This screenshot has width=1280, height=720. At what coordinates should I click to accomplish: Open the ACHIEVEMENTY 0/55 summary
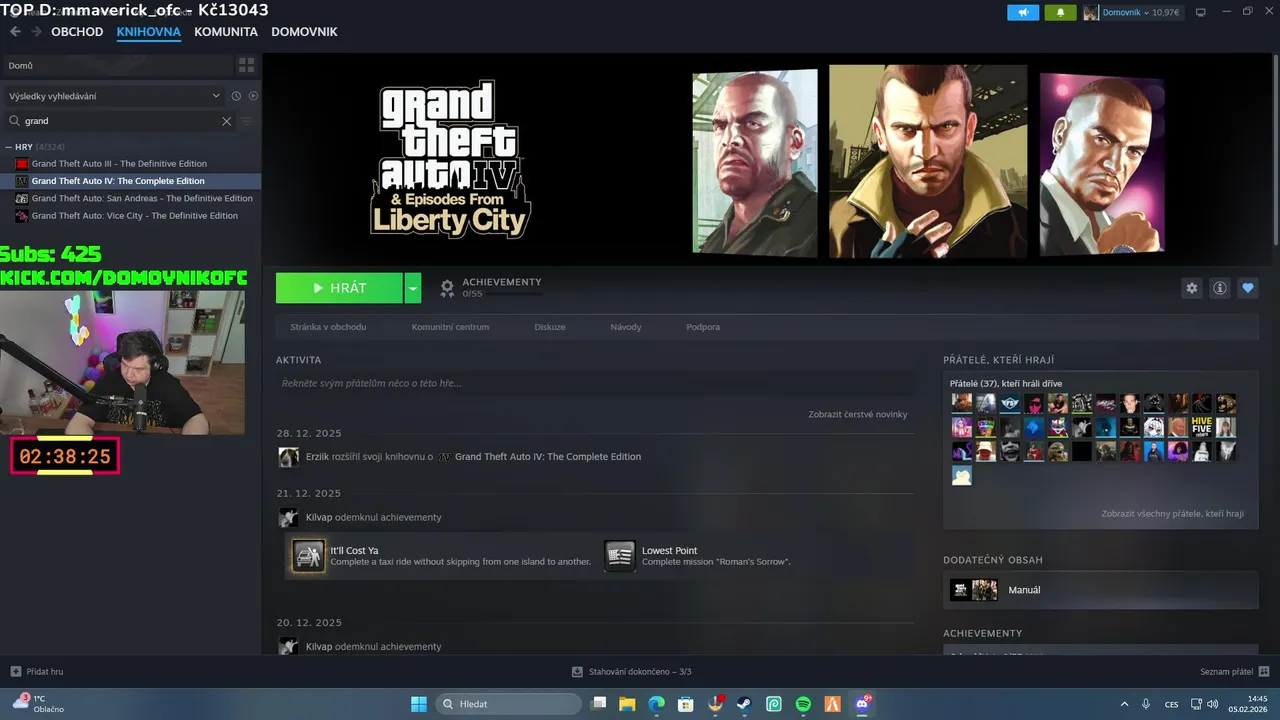click(491, 287)
